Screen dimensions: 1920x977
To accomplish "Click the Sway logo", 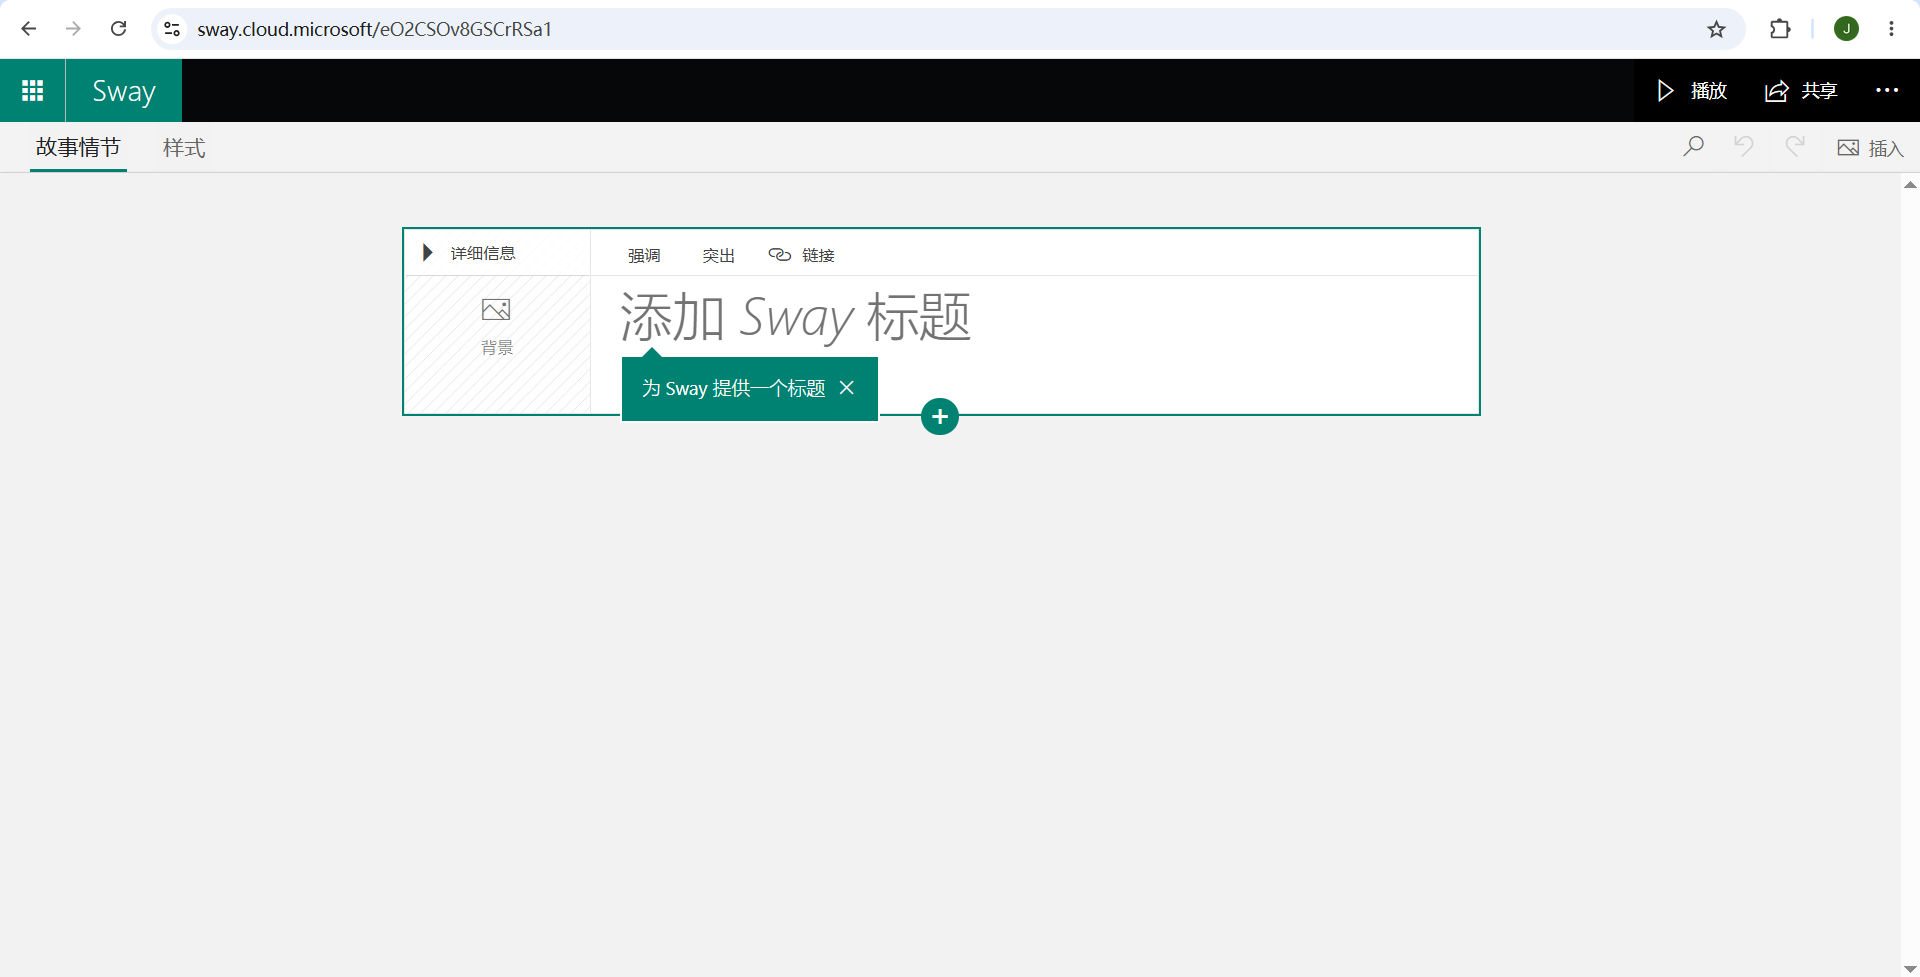I will [124, 91].
